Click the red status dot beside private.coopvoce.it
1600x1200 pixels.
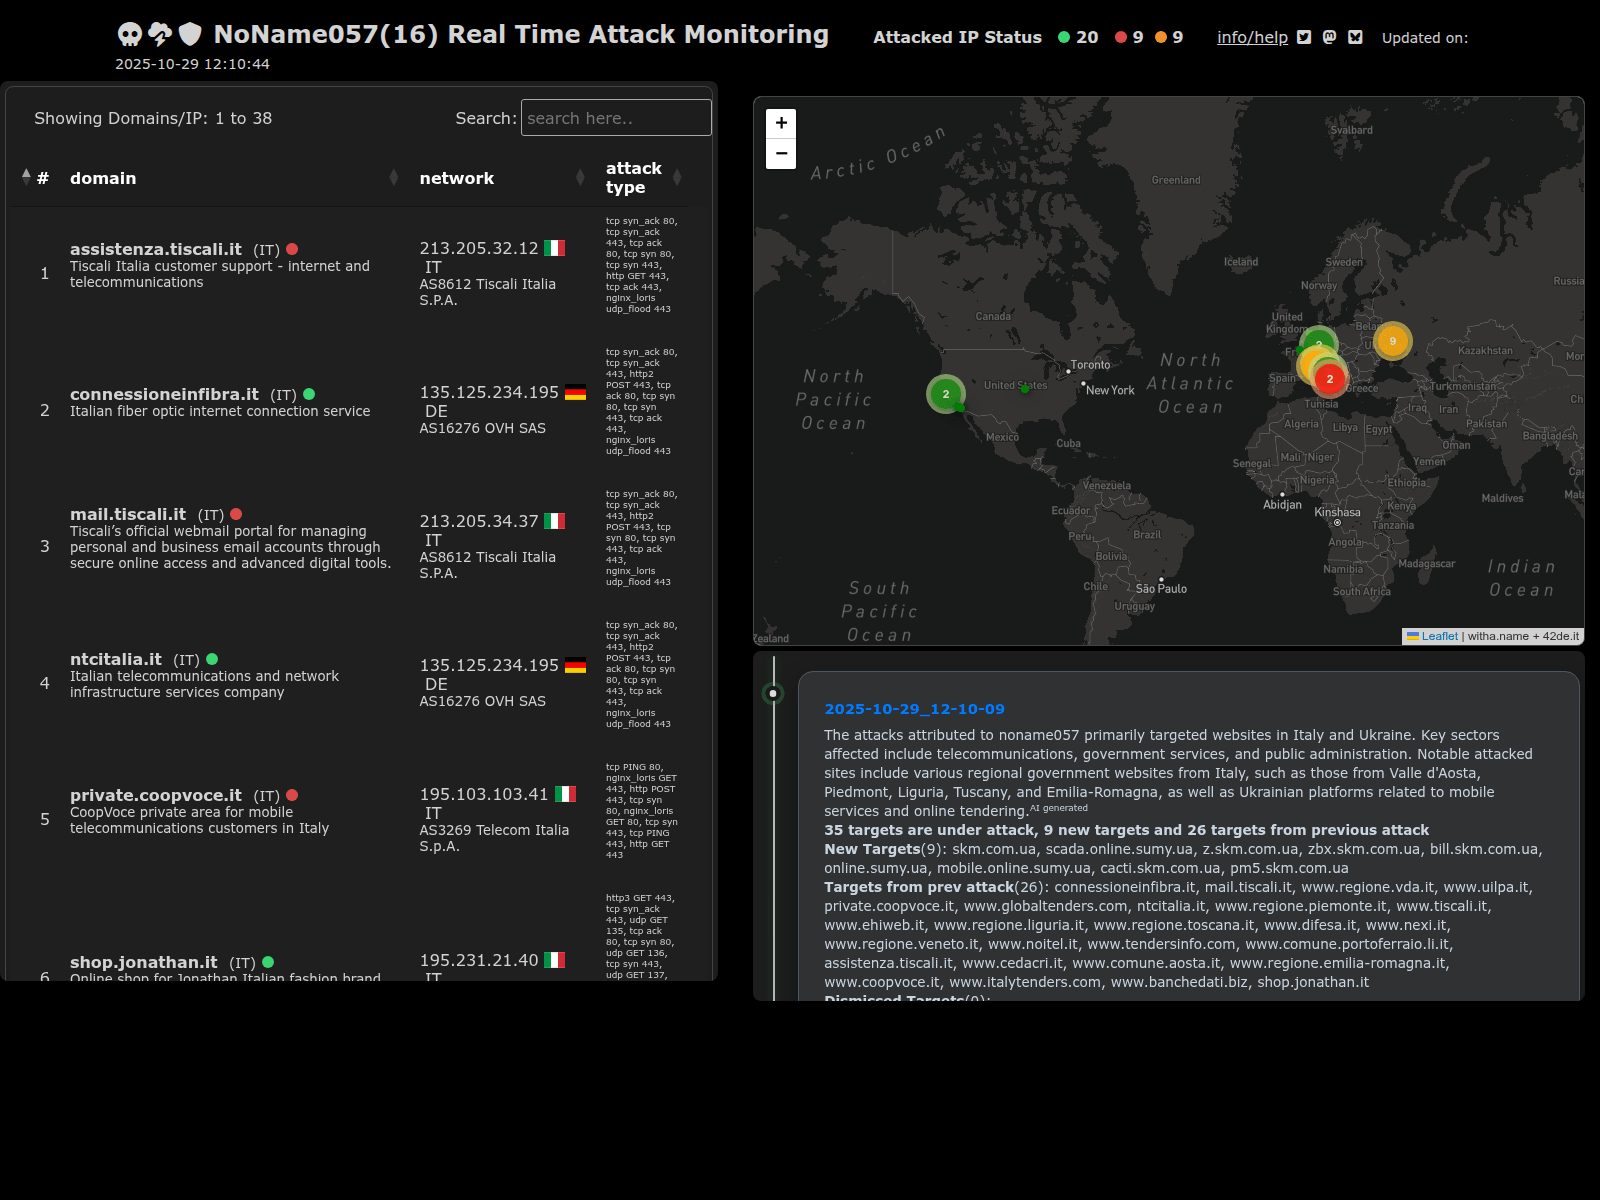pyautogui.click(x=292, y=795)
